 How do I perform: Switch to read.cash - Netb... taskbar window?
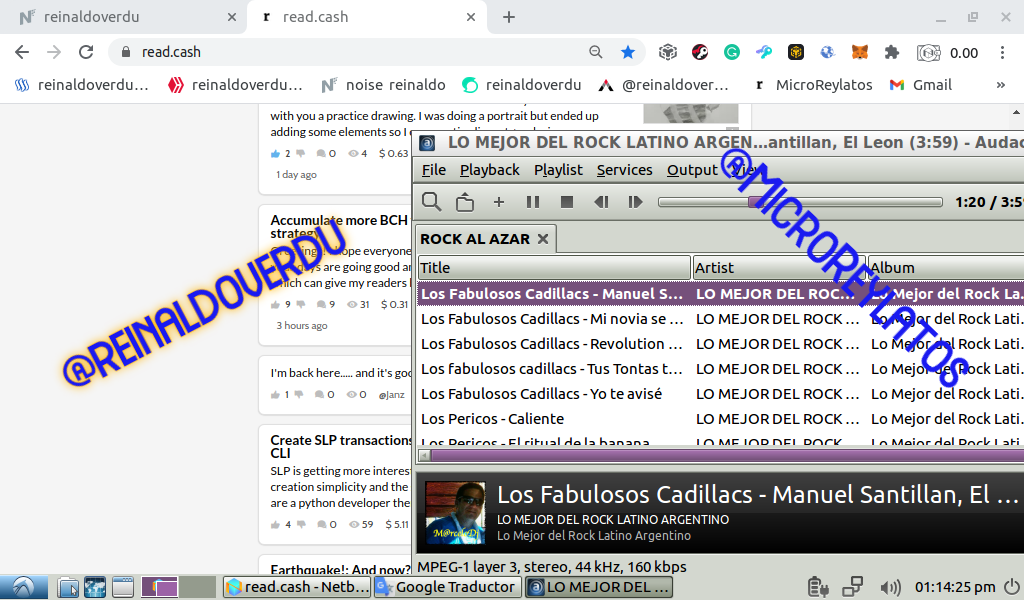tap(297, 587)
